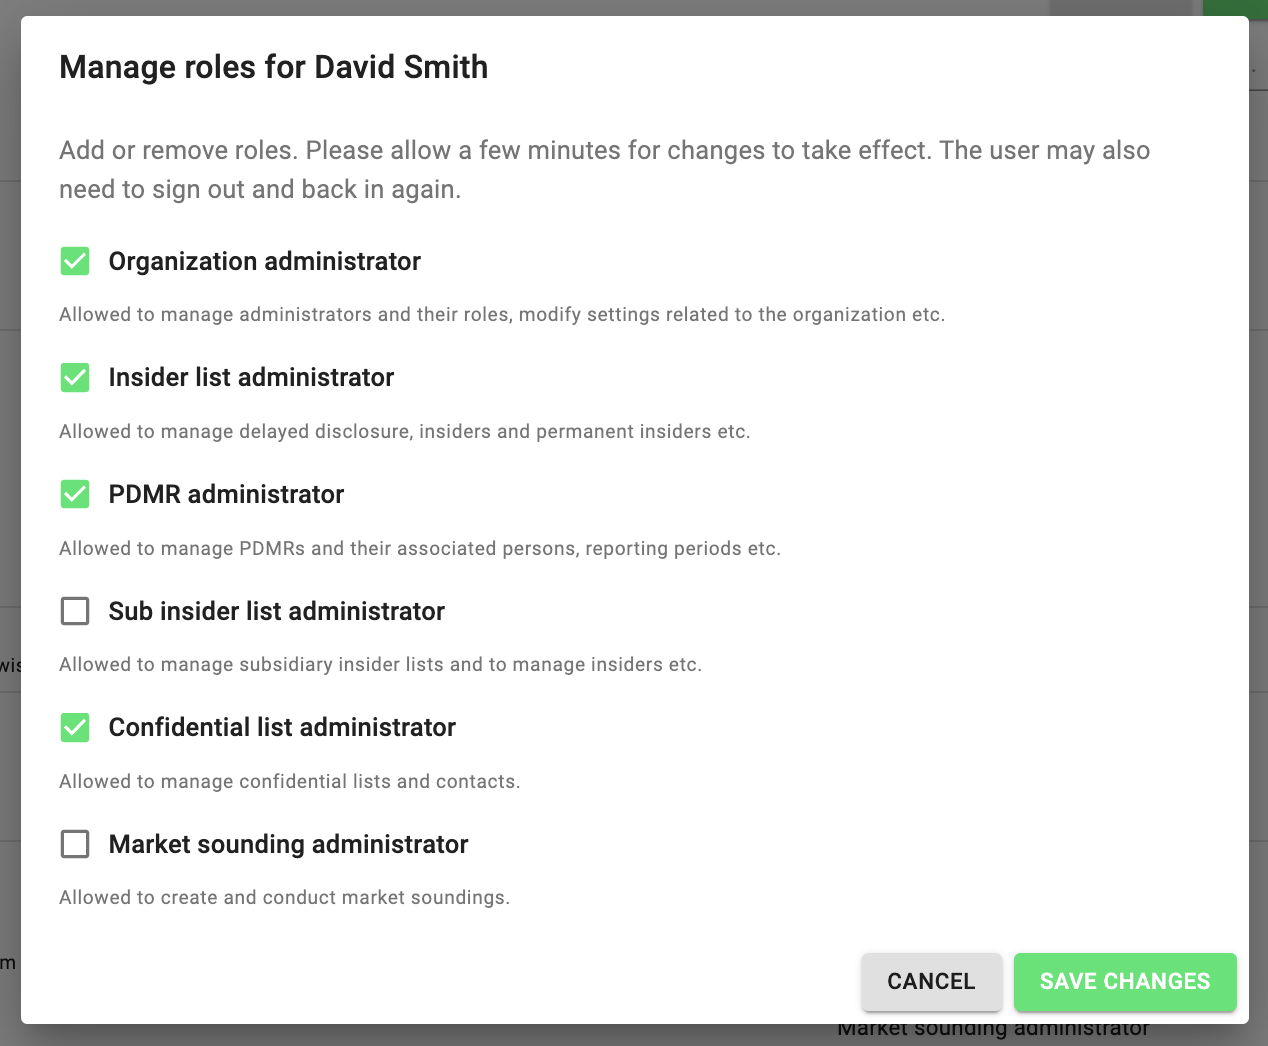
Task: Uncheck the Organization administrator checkbox
Action: click(x=75, y=261)
